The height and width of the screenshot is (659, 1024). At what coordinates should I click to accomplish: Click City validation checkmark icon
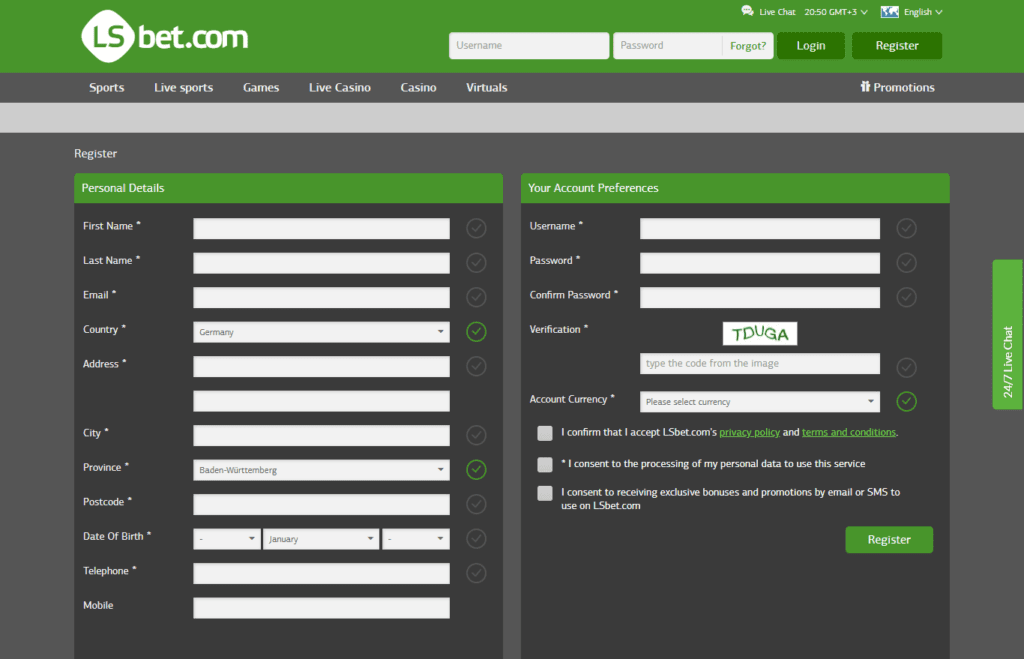(x=476, y=435)
